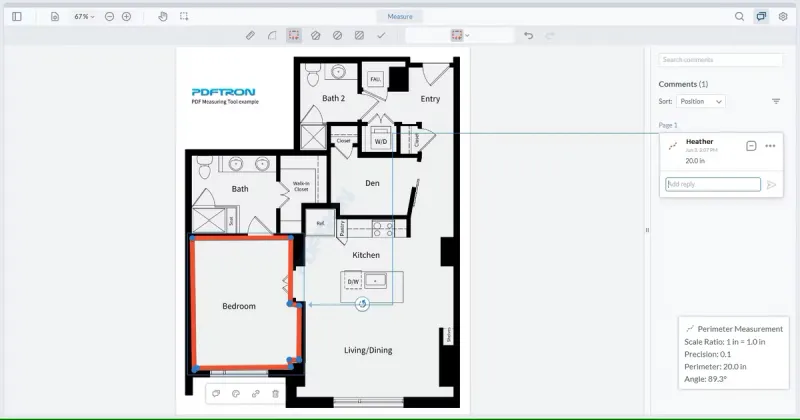Open the Measure toolbar group selector
Screen dimensions: 800x420
click(400, 16)
